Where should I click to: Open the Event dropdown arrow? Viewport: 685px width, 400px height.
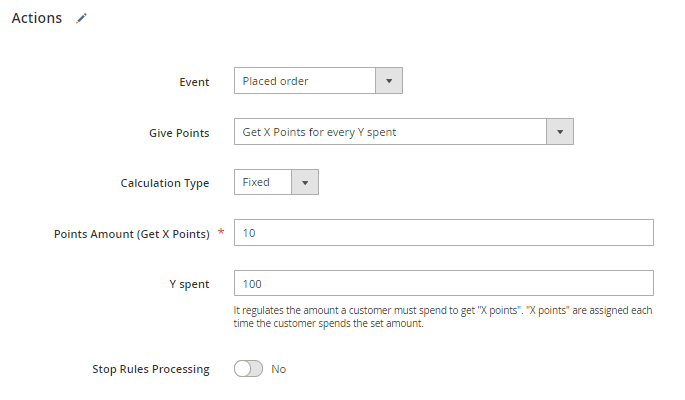[388, 81]
